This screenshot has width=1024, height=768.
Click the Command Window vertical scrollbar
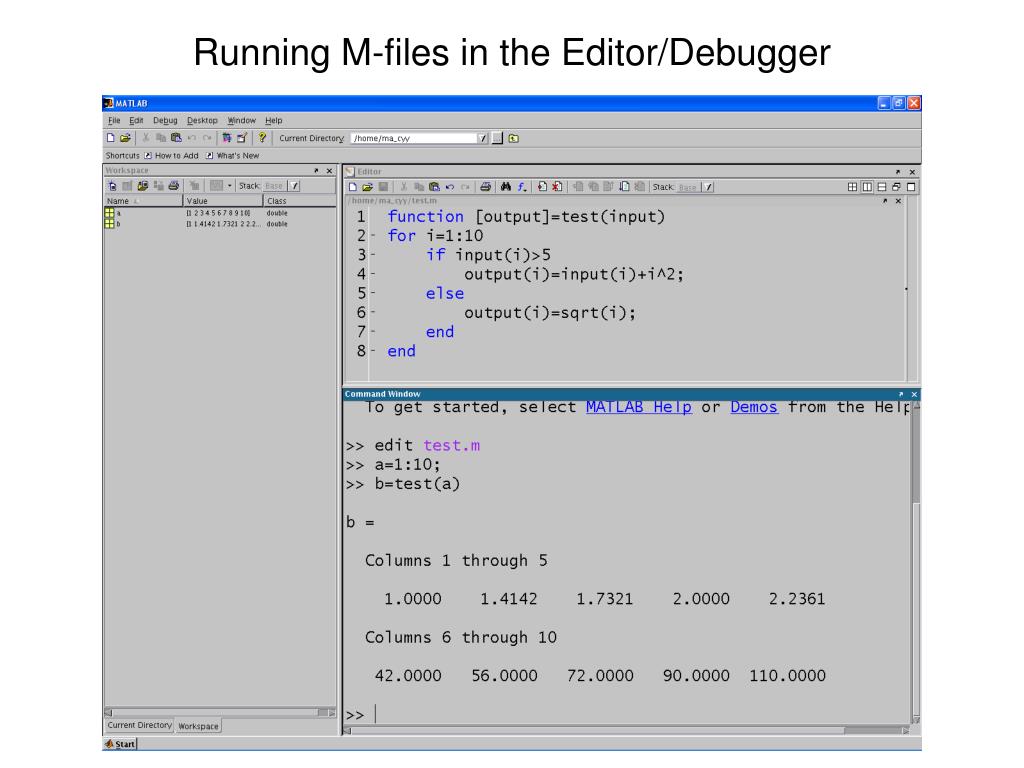coord(916,563)
